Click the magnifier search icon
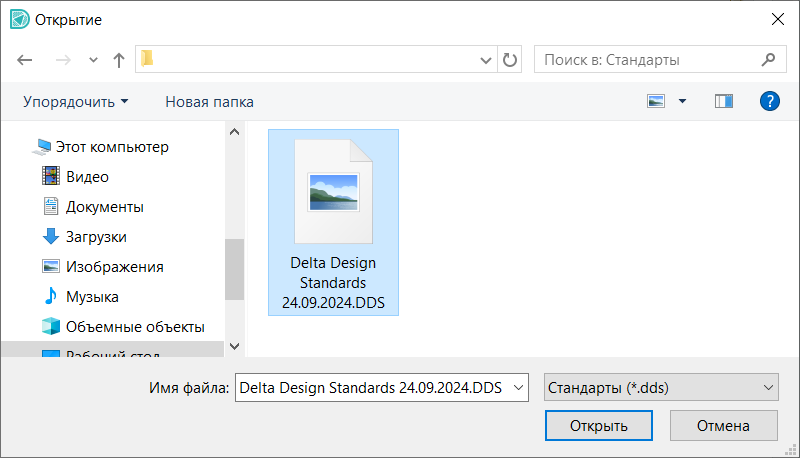Image resolution: width=800 pixels, height=458 pixels. tap(768, 60)
